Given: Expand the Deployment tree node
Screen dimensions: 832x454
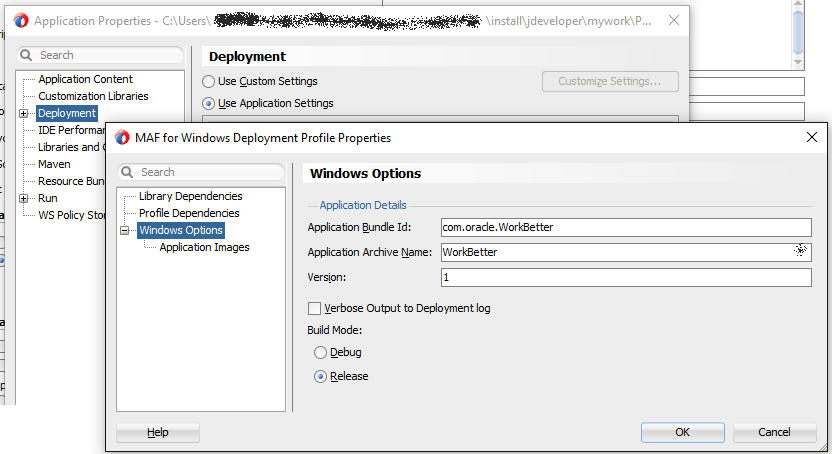Looking at the screenshot, I should (23, 114).
